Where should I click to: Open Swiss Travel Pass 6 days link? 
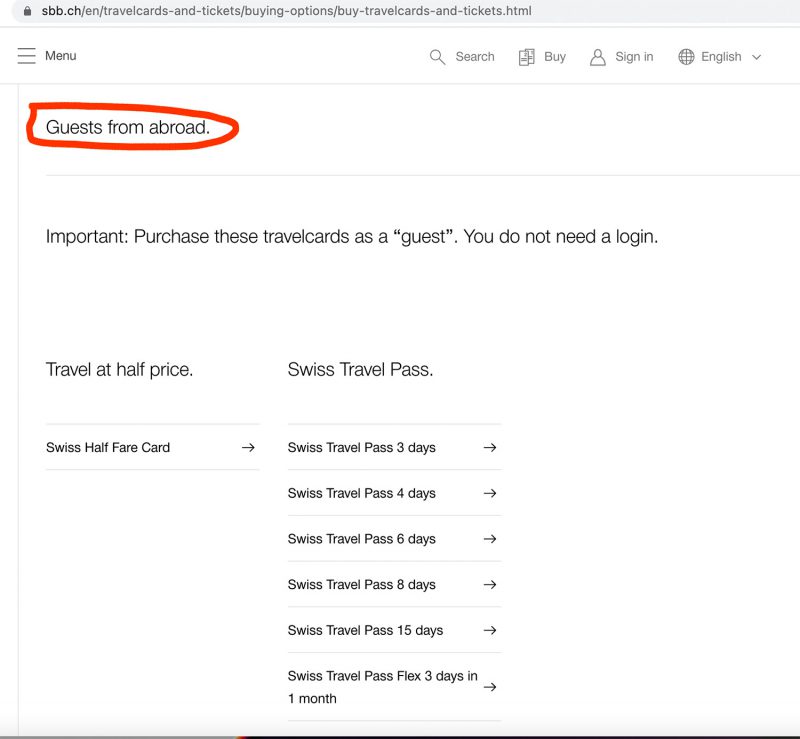point(394,539)
